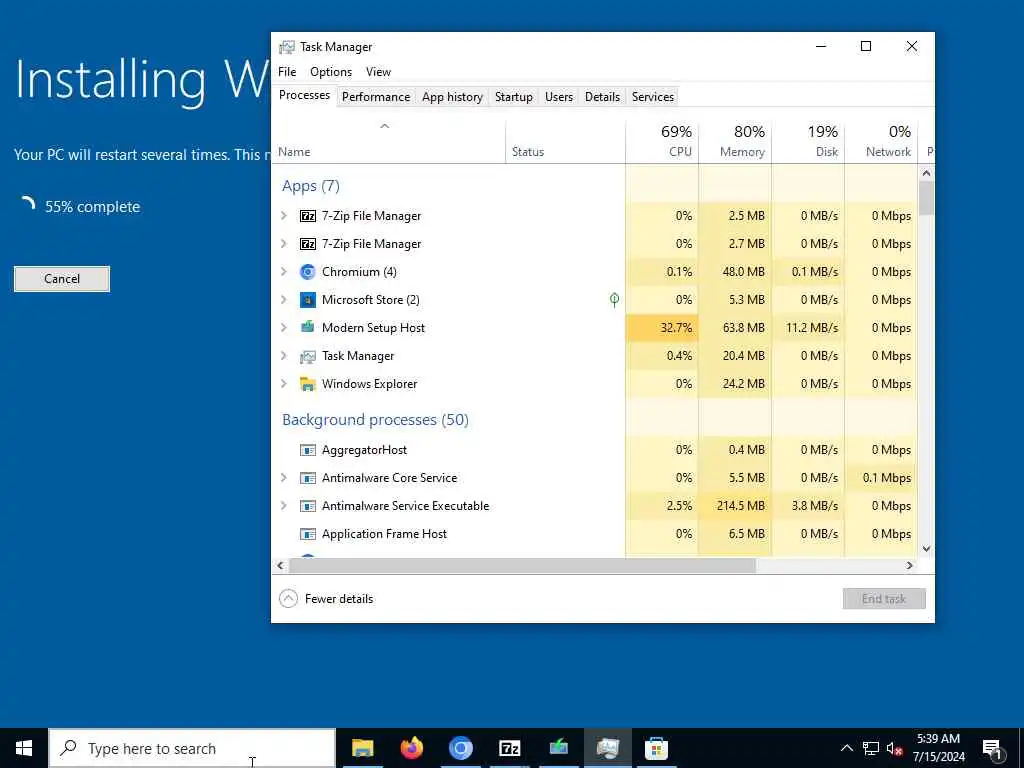Switch to the Details tab
Screen dimensions: 1024x768
coord(602,97)
